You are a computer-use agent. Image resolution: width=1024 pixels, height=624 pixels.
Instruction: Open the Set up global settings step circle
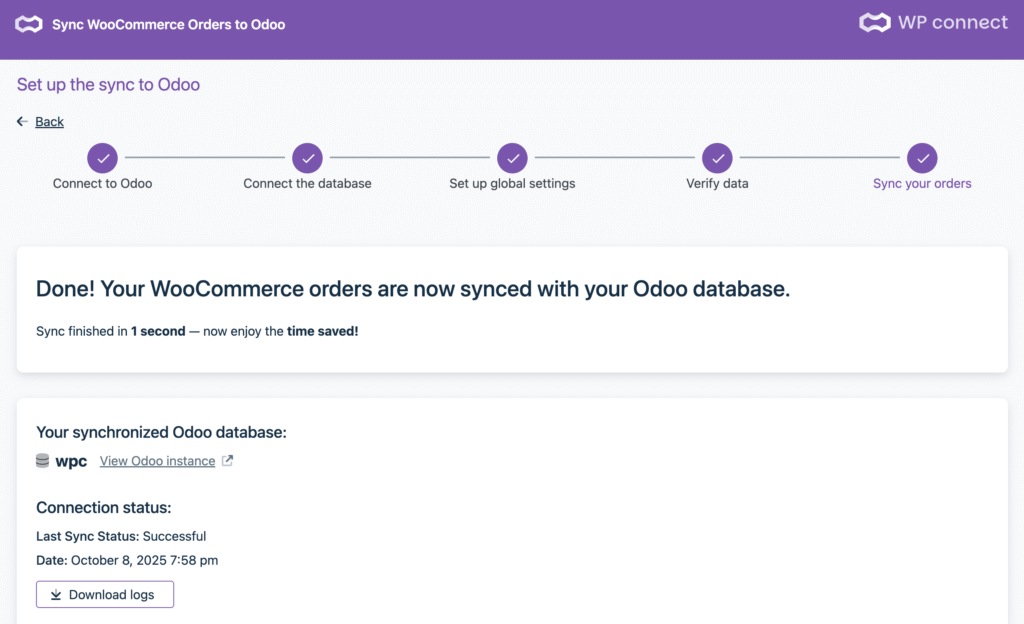[x=512, y=157]
